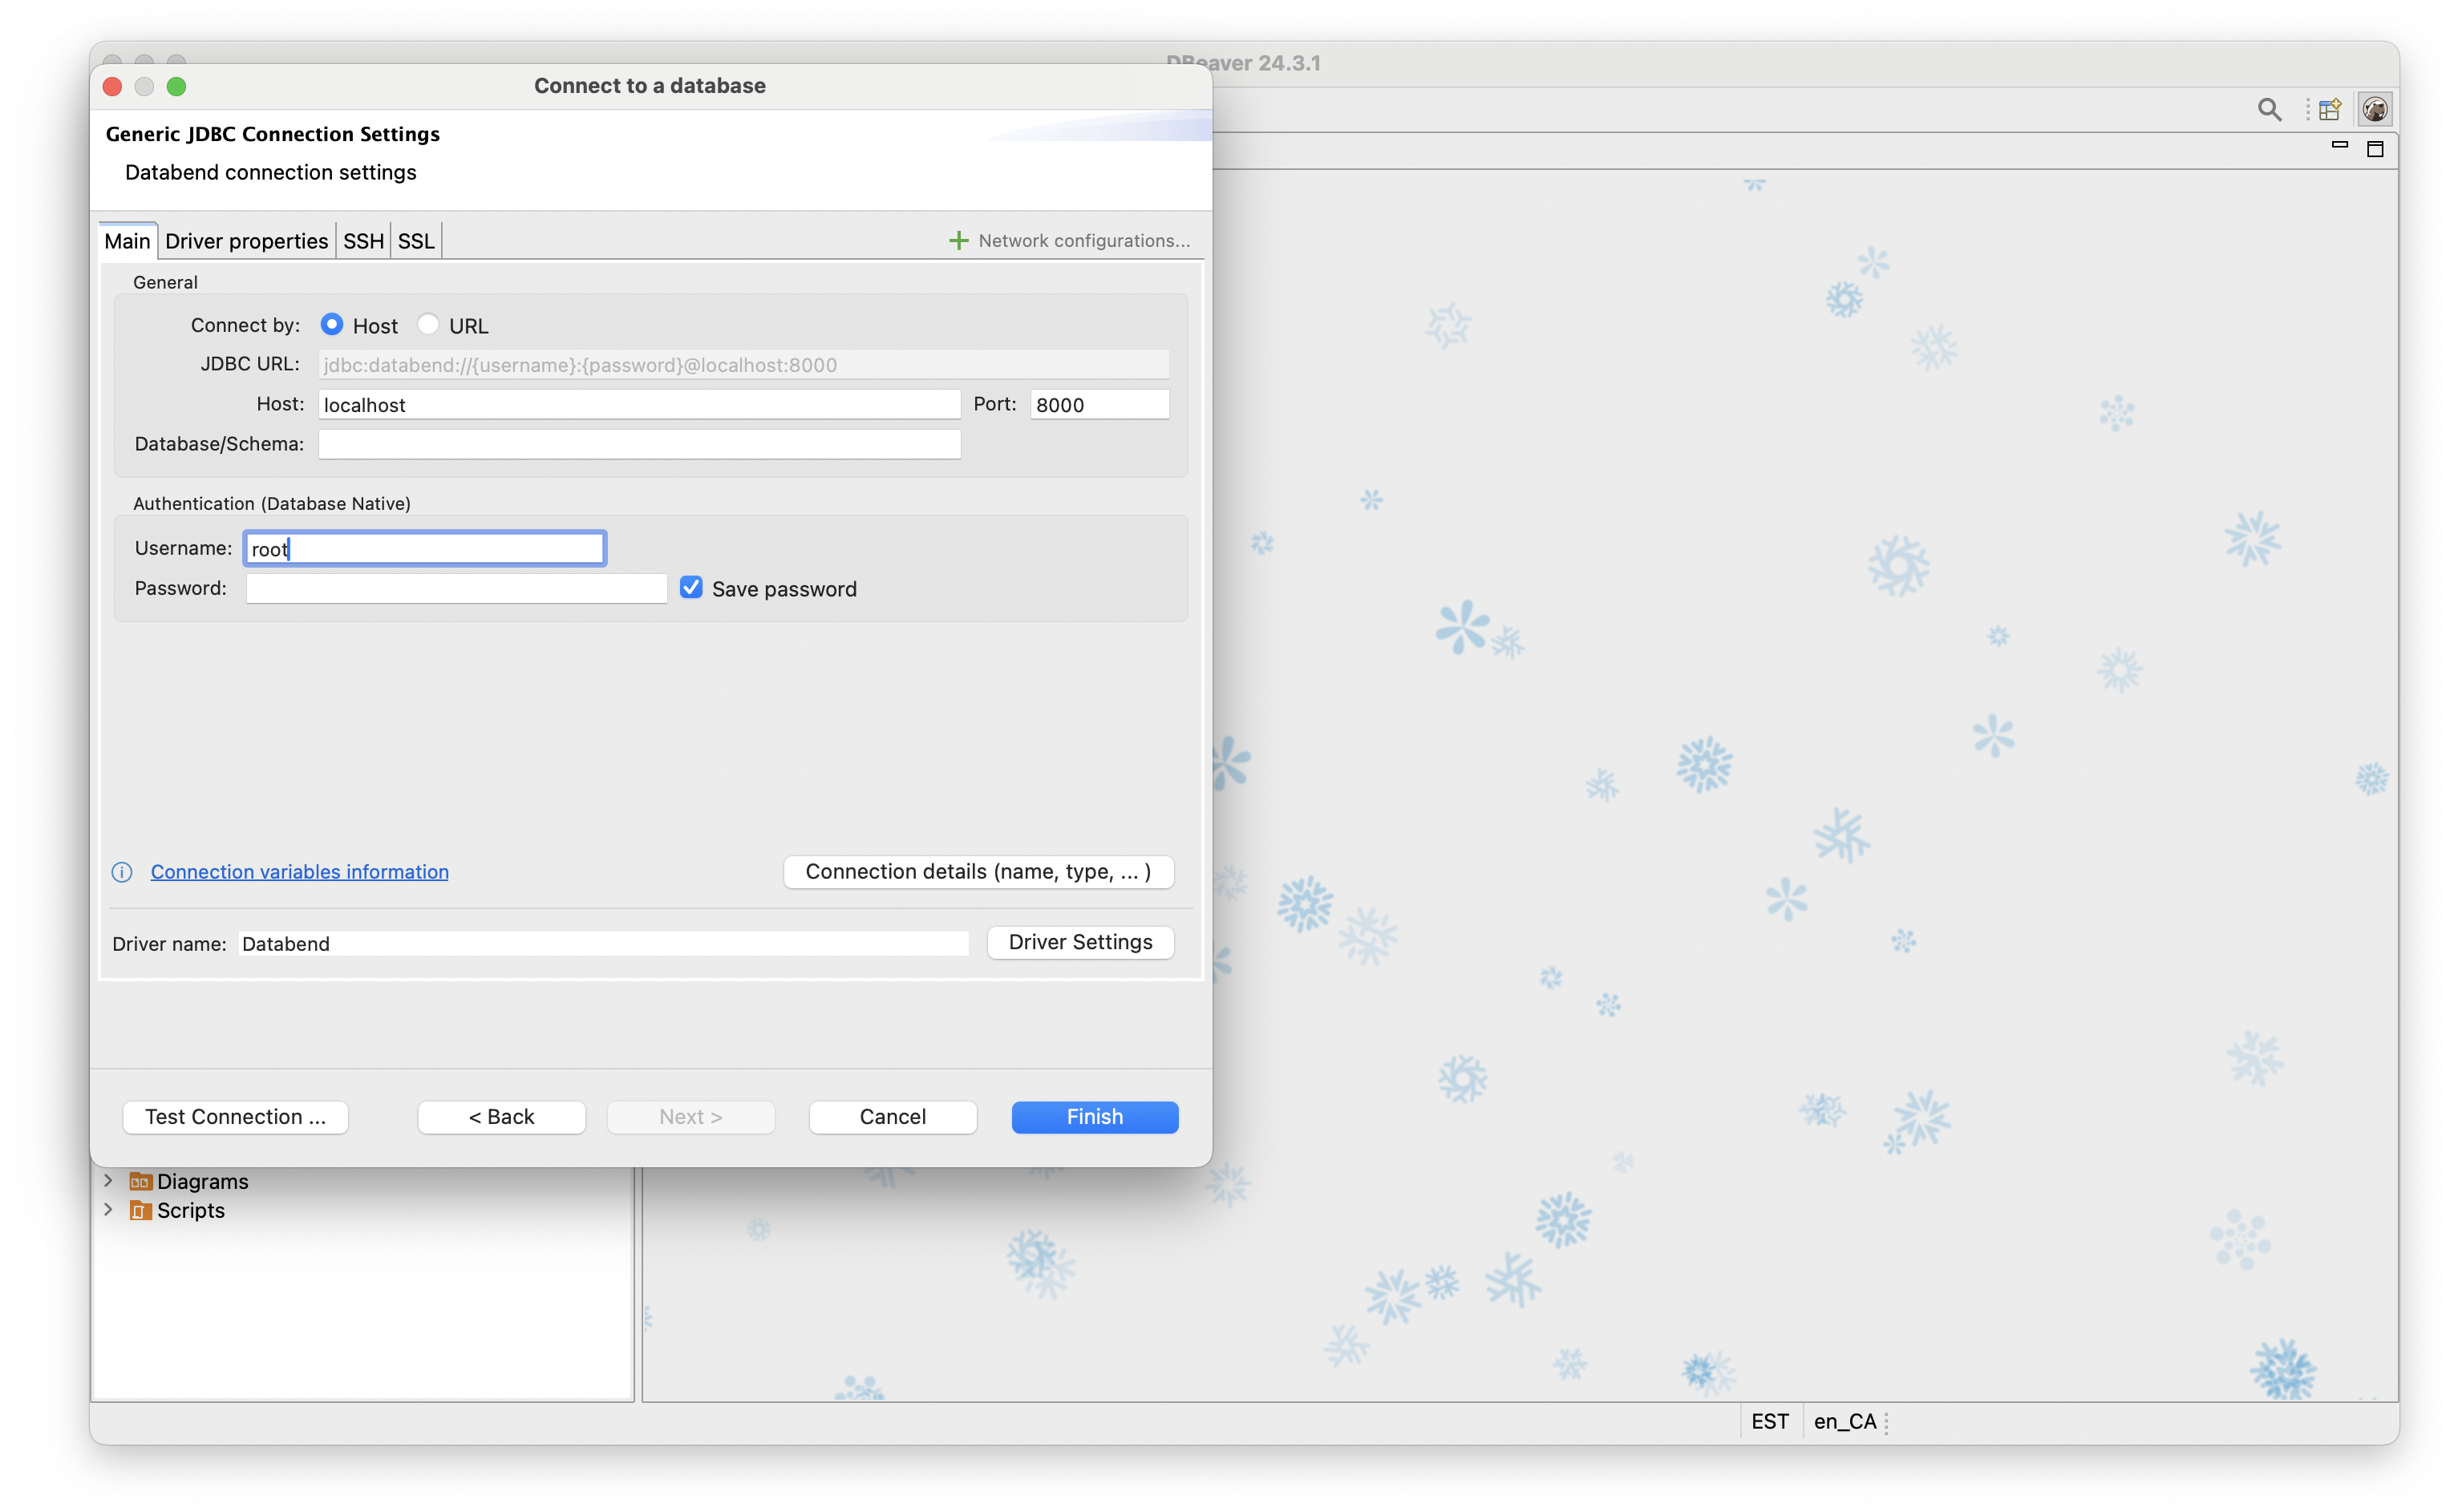
Task: Open Connection details (name, type, ...)
Action: coord(978,872)
